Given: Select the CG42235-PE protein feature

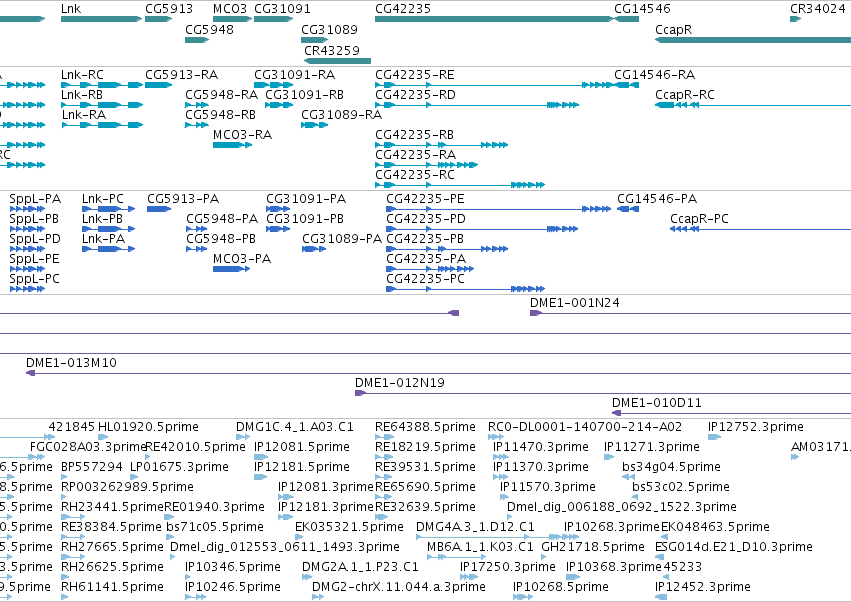Looking at the screenshot, I should pos(498,209).
